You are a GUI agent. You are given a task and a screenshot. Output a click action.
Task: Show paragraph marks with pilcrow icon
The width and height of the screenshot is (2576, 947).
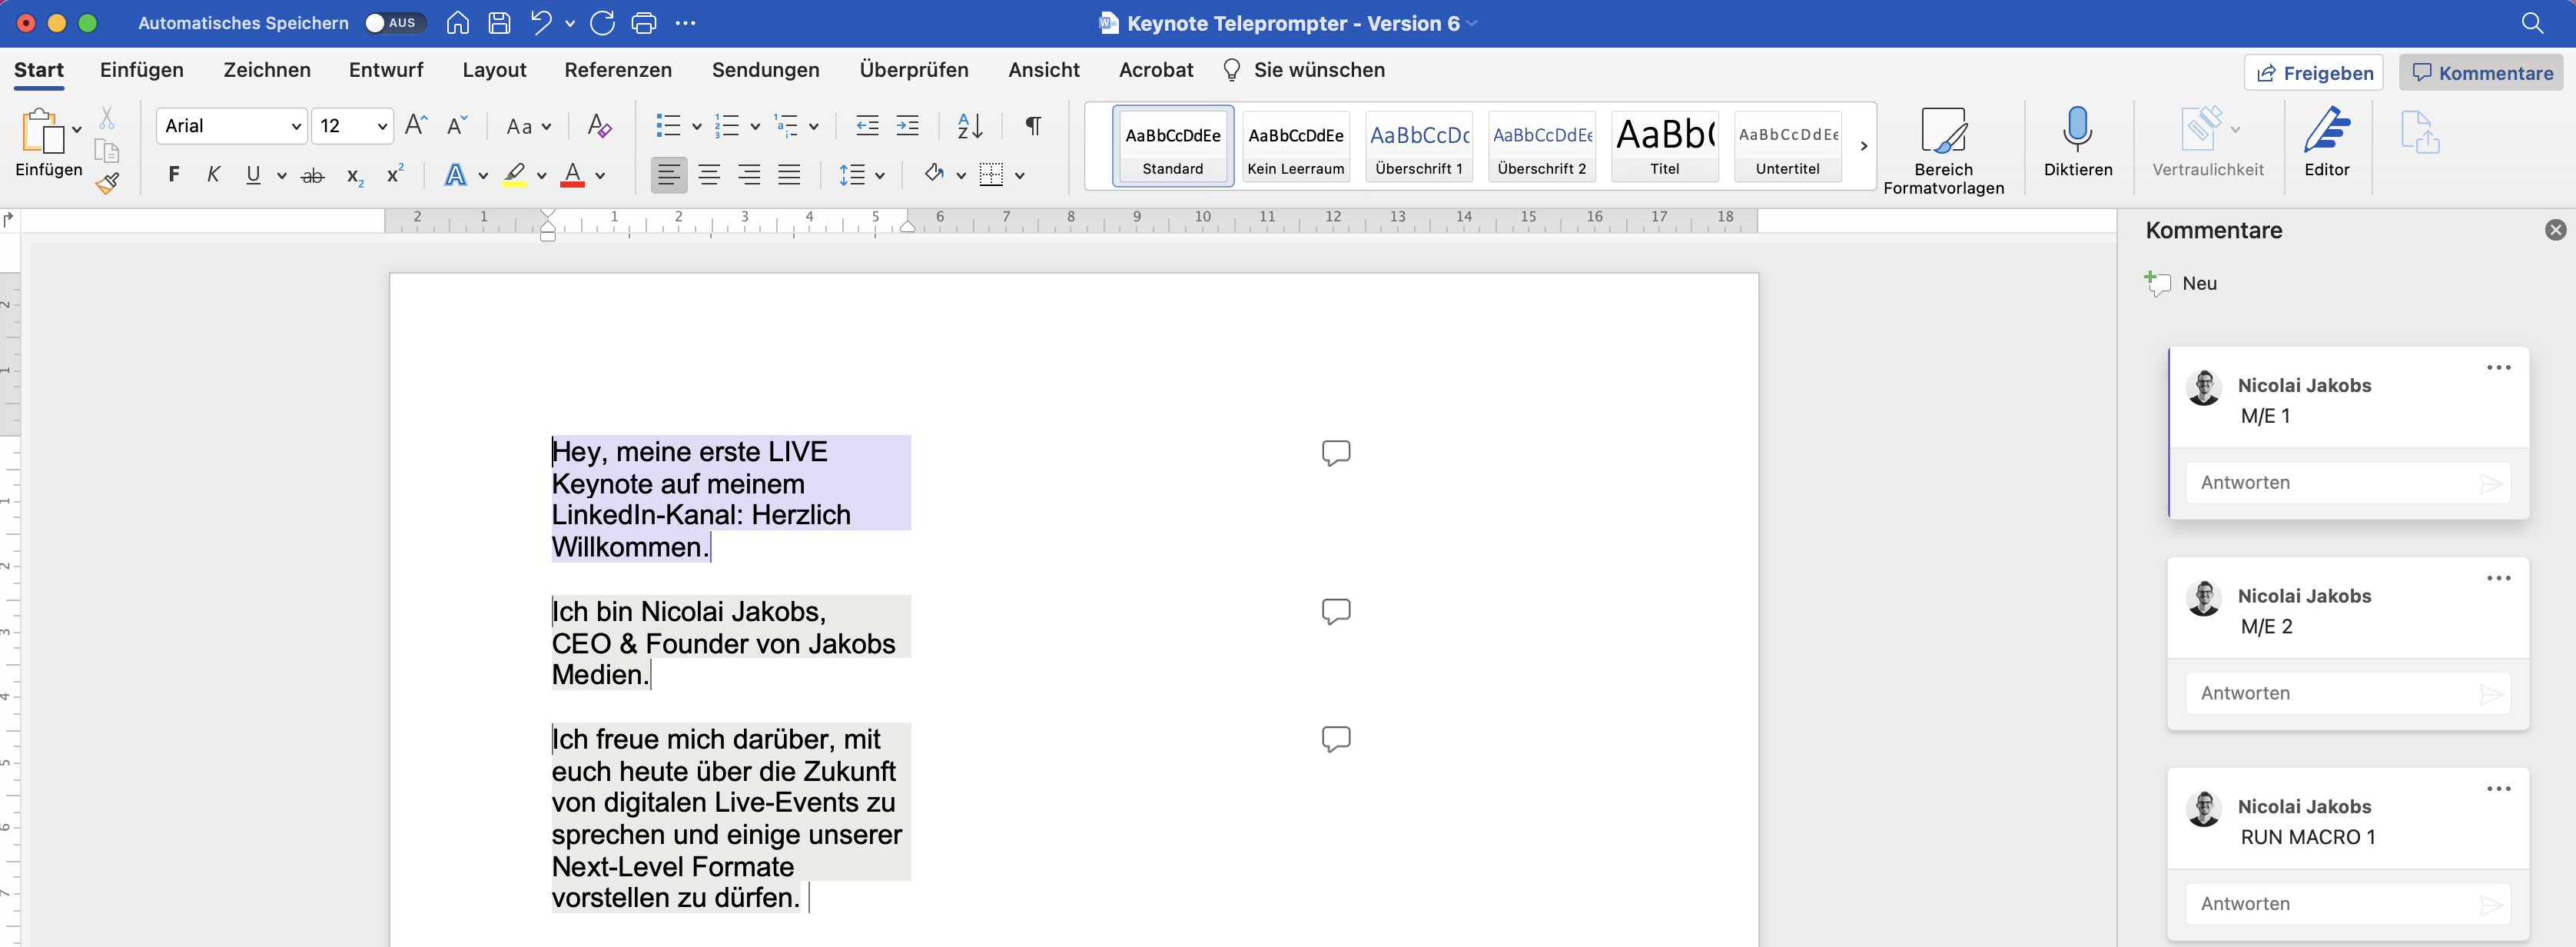(1033, 125)
